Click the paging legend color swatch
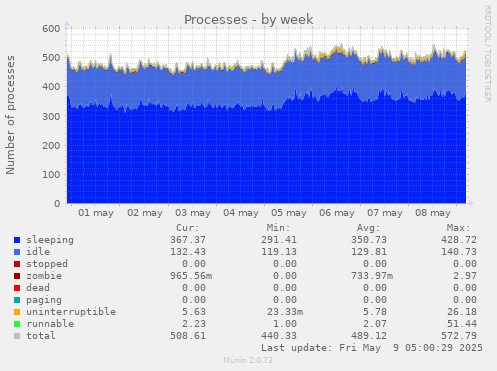 click(17, 300)
